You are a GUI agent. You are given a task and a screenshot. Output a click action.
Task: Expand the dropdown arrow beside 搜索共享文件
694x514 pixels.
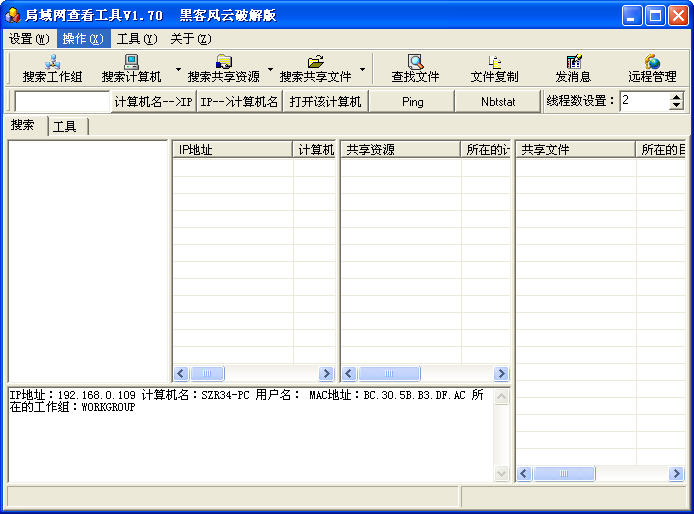tap(362, 70)
